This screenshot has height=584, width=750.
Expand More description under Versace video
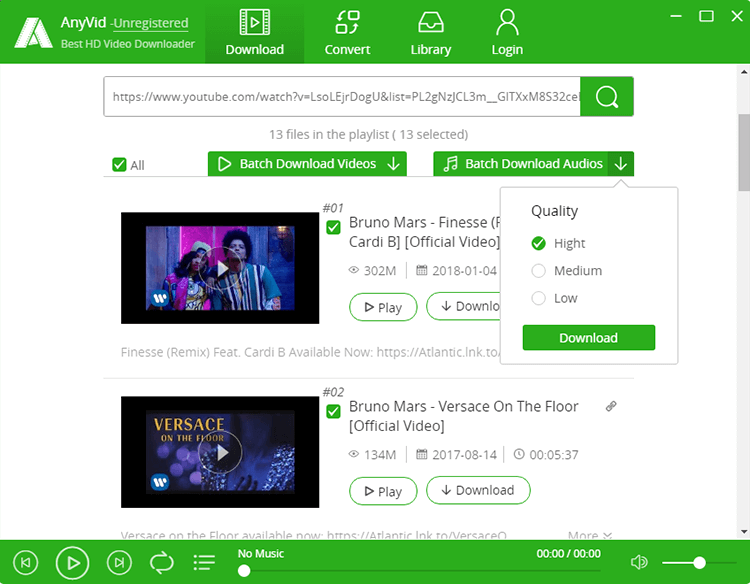[x=590, y=535]
